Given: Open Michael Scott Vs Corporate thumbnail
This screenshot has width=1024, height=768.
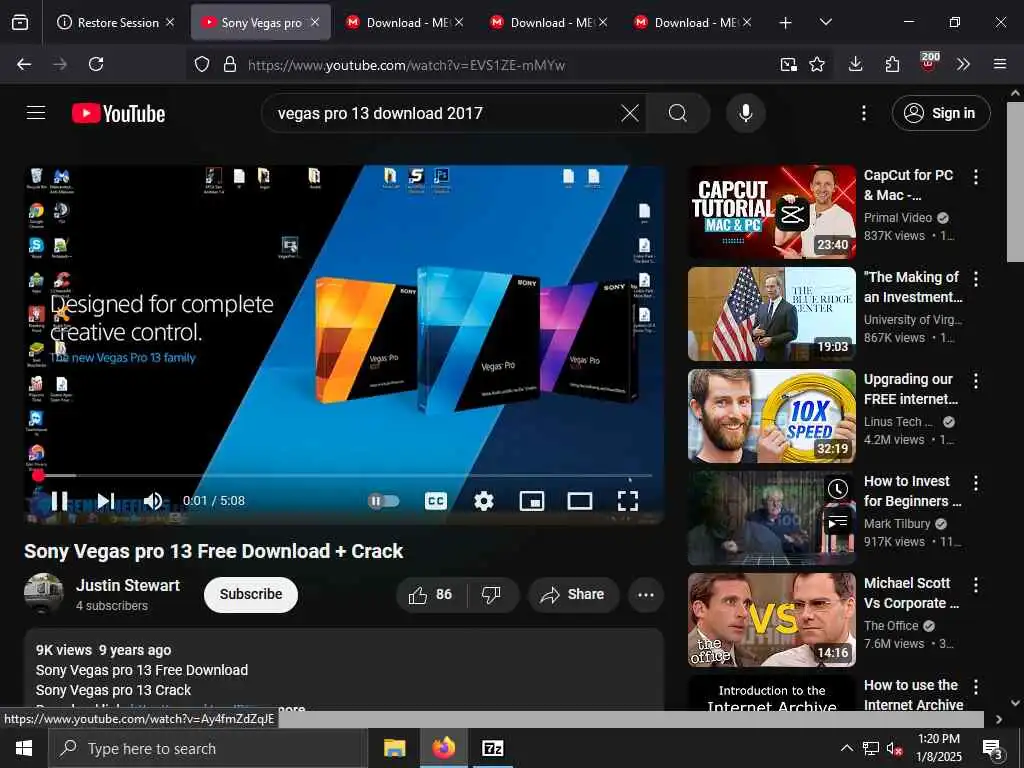Looking at the screenshot, I should (x=771, y=620).
